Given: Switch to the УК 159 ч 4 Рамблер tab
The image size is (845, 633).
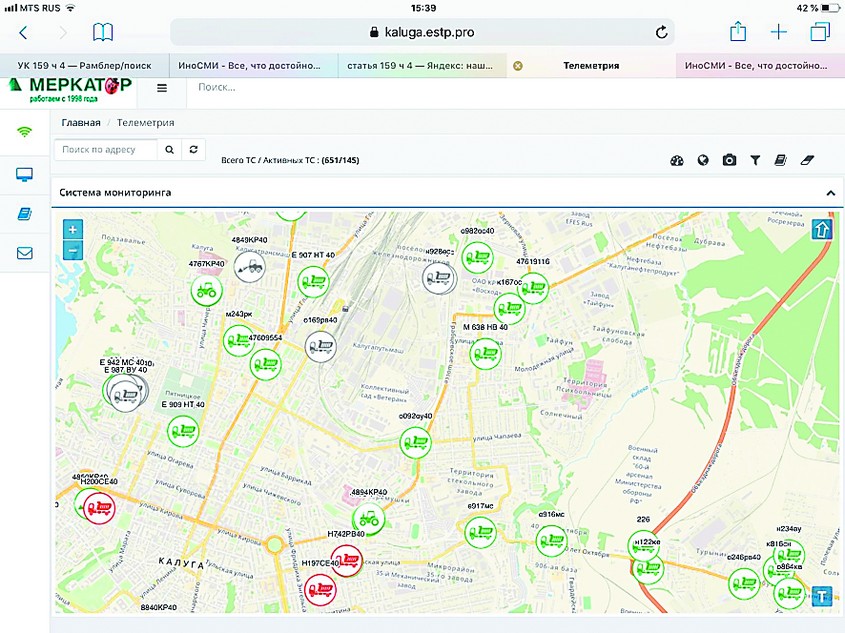Looking at the screenshot, I should point(84,66).
